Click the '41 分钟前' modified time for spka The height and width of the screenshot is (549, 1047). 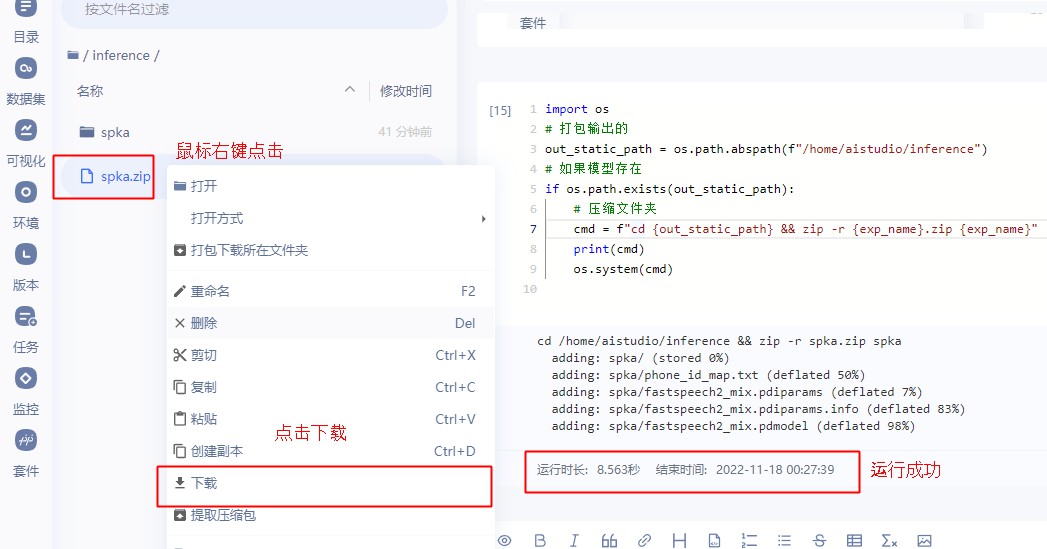click(405, 132)
